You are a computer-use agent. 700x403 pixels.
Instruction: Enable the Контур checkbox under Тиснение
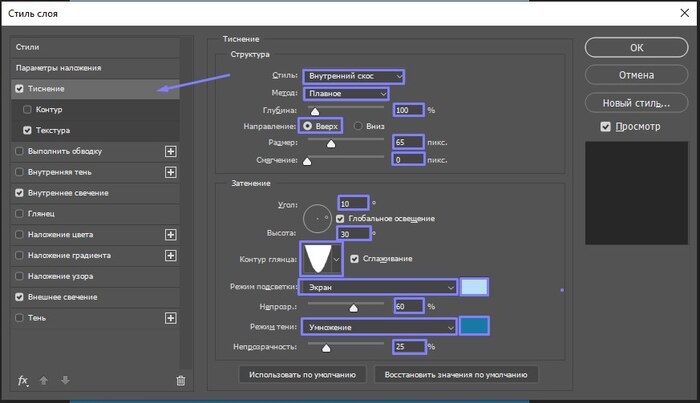[x=27, y=109]
